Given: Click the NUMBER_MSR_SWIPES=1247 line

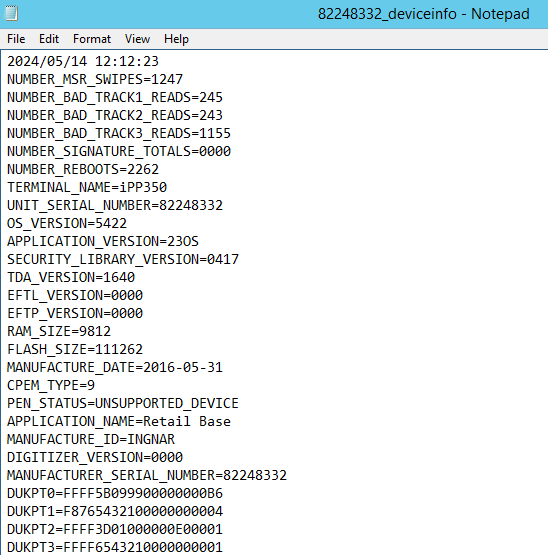Looking at the screenshot, I should click(x=95, y=79).
